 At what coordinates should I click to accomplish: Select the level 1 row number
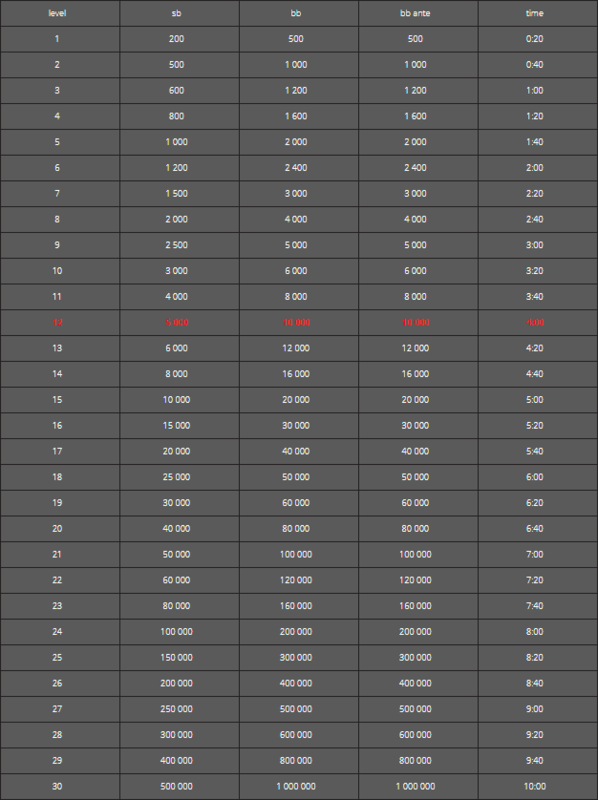[57, 39]
